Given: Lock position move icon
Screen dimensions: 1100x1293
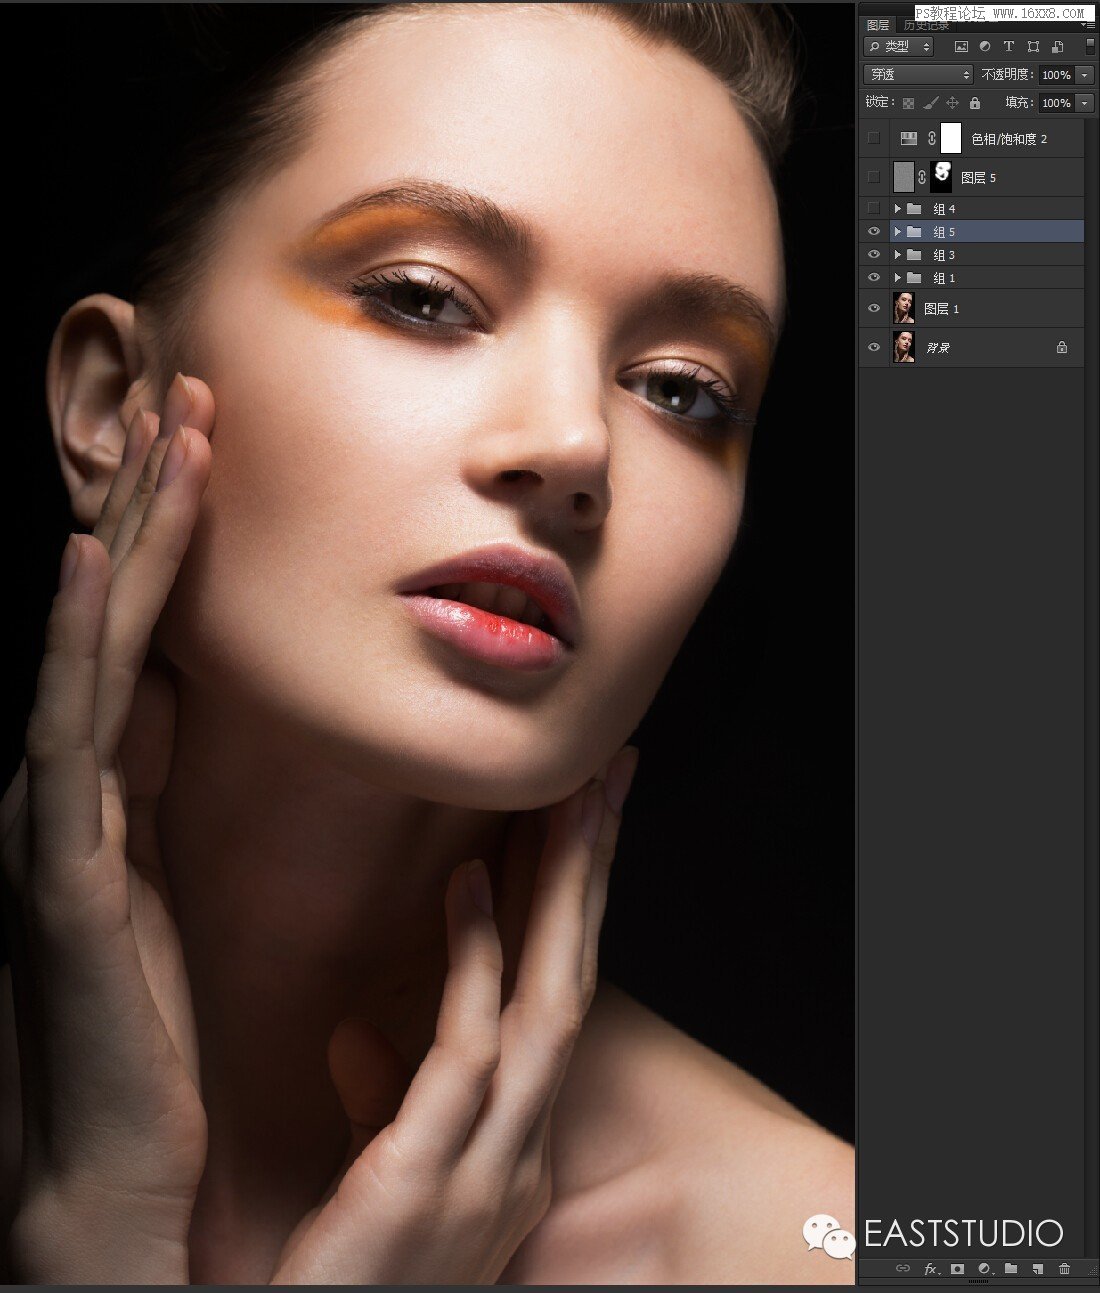Looking at the screenshot, I should (952, 103).
